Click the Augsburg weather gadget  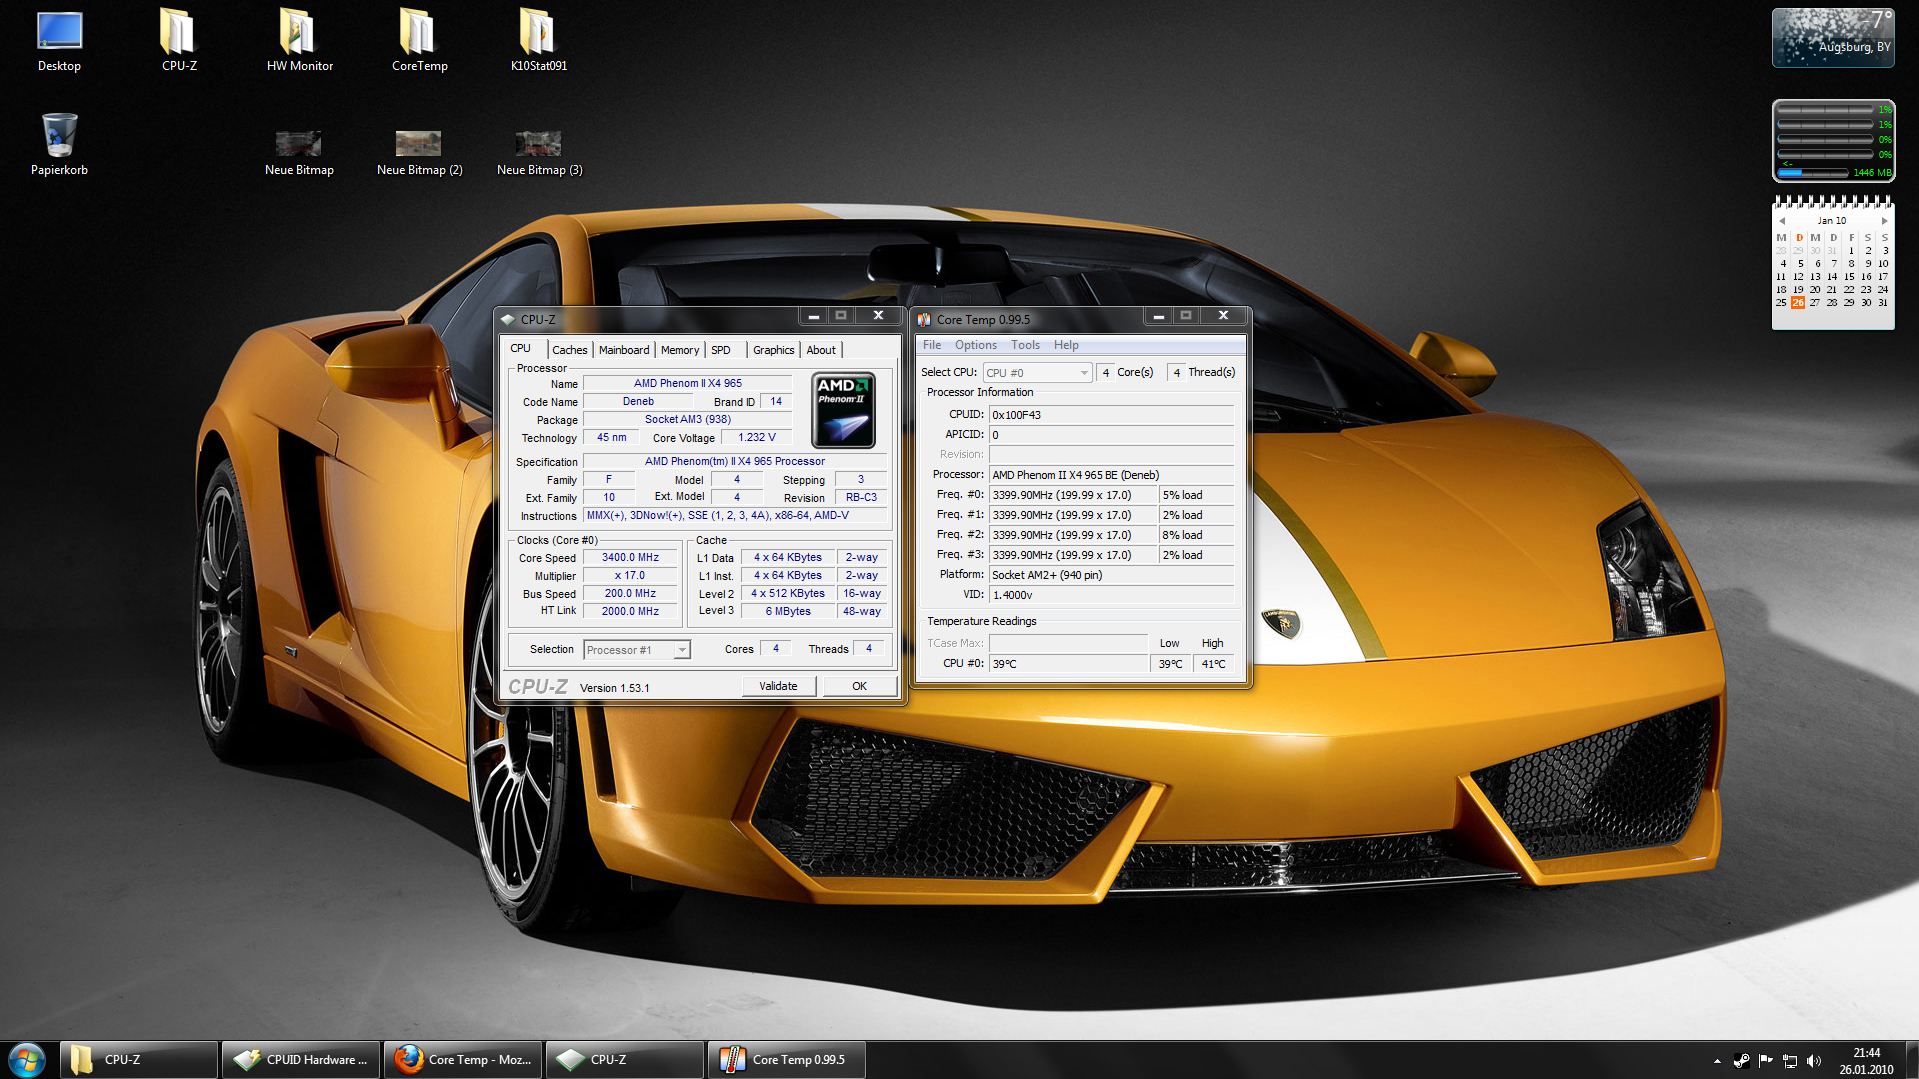tap(1832, 39)
